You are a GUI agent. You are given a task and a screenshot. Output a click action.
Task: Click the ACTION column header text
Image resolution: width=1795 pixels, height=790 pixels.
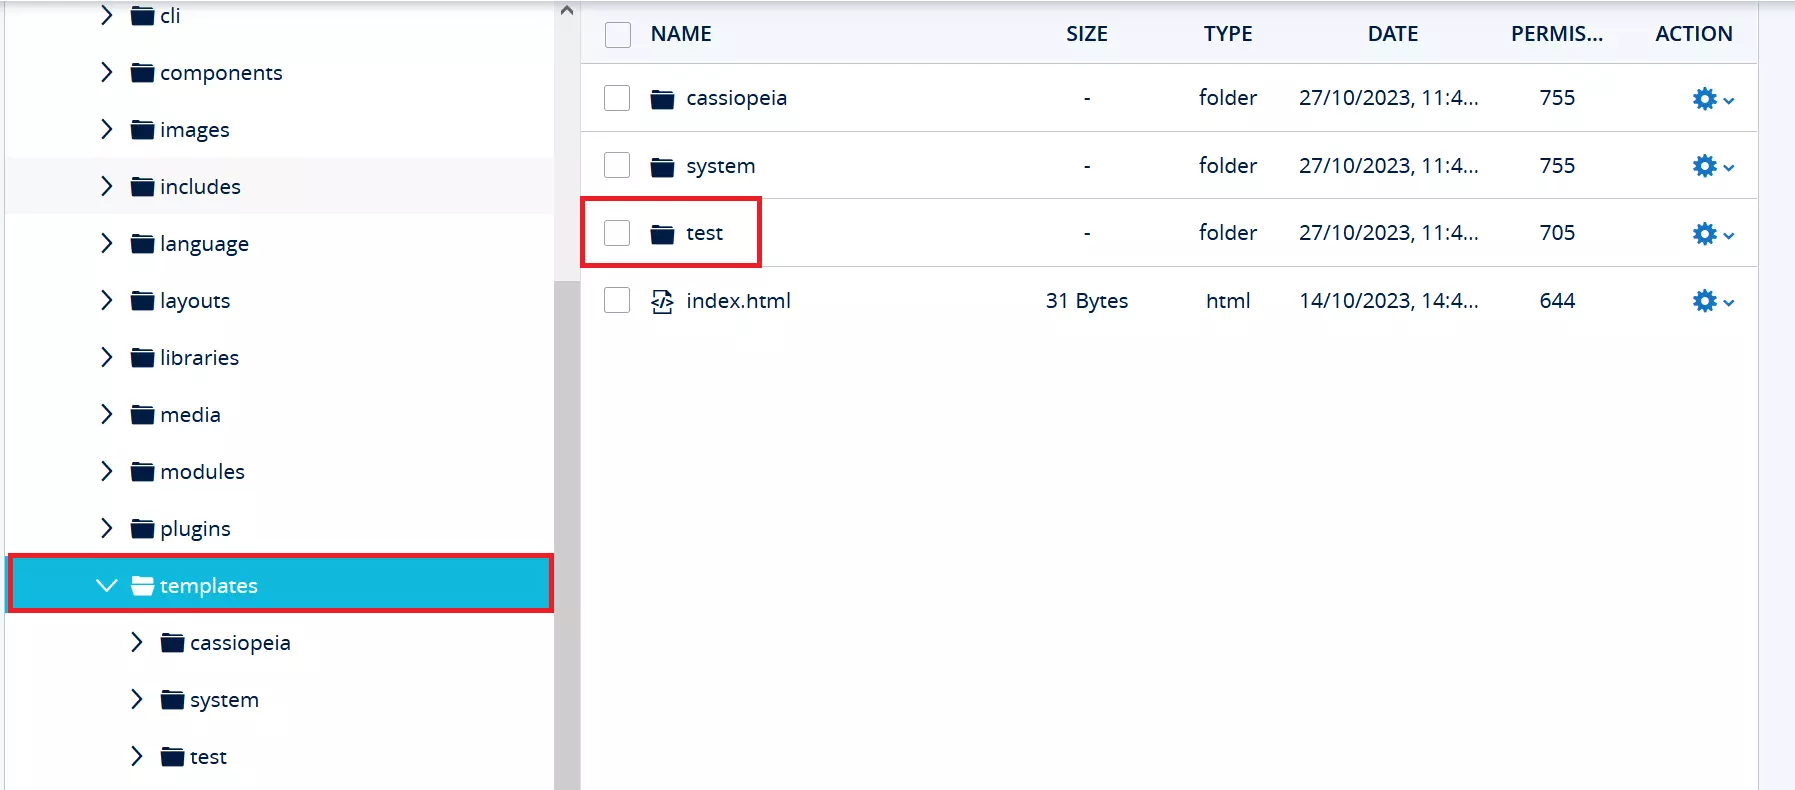coord(1694,34)
